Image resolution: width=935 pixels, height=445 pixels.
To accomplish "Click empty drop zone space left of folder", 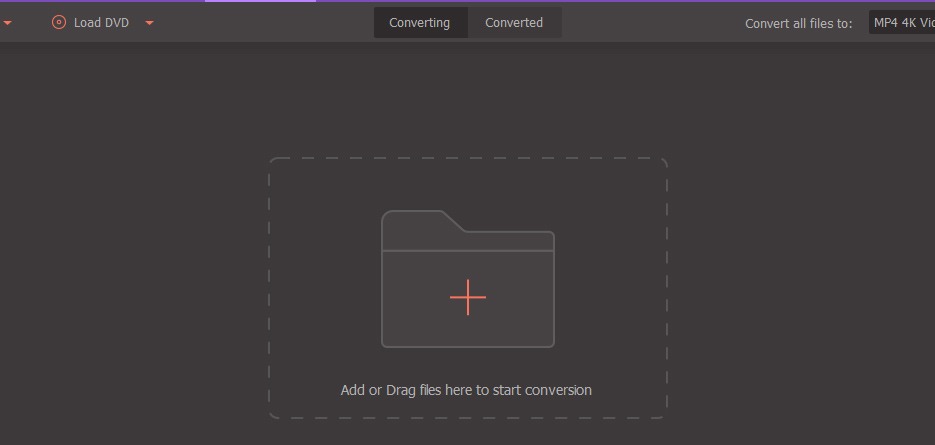I will (x=325, y=280).
